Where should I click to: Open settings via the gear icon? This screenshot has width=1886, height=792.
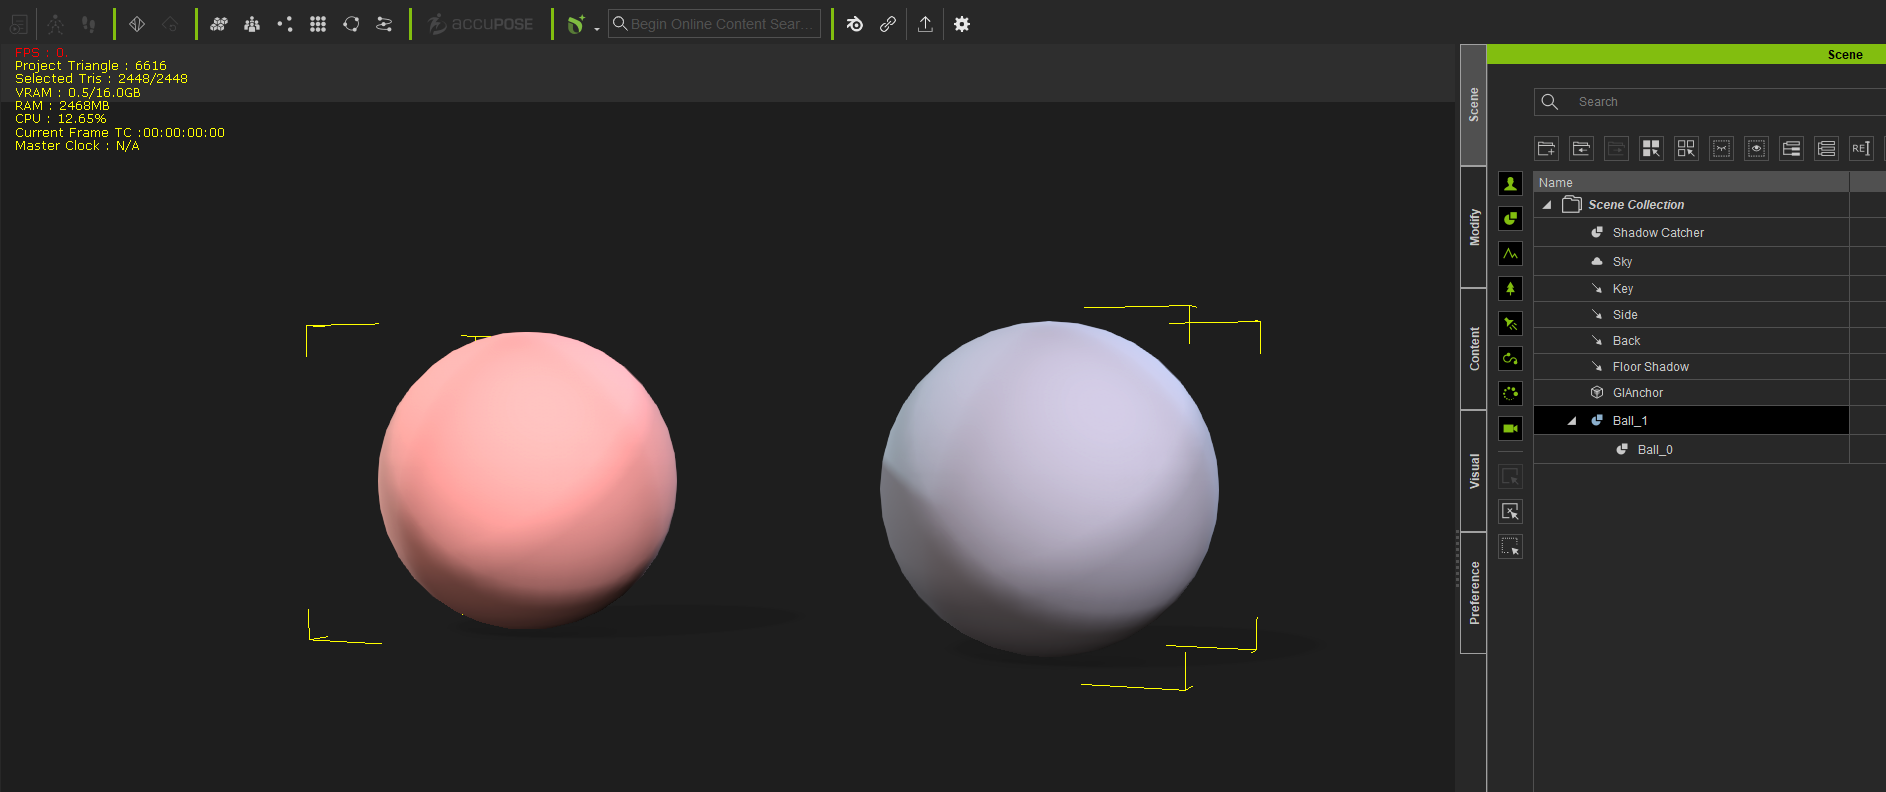[962, 24]
